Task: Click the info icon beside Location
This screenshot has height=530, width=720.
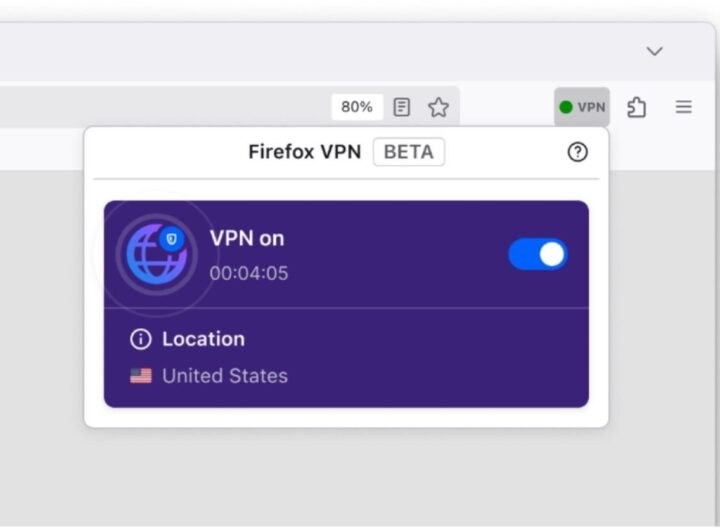Action: [141, 339]
